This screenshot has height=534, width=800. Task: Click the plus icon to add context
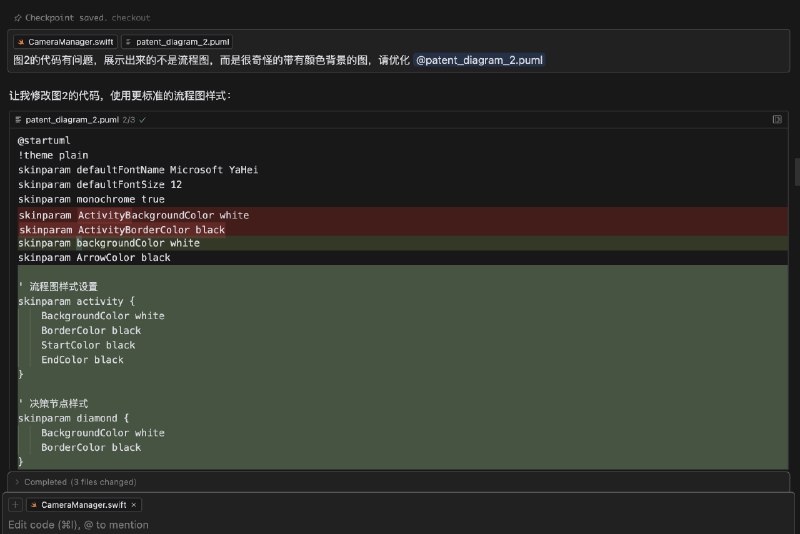coord(15,505)
